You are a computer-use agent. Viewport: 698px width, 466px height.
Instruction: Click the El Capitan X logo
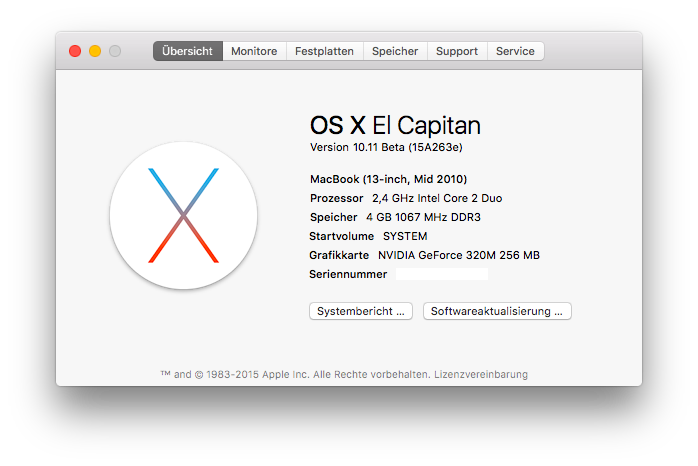(x=183, y=215)
